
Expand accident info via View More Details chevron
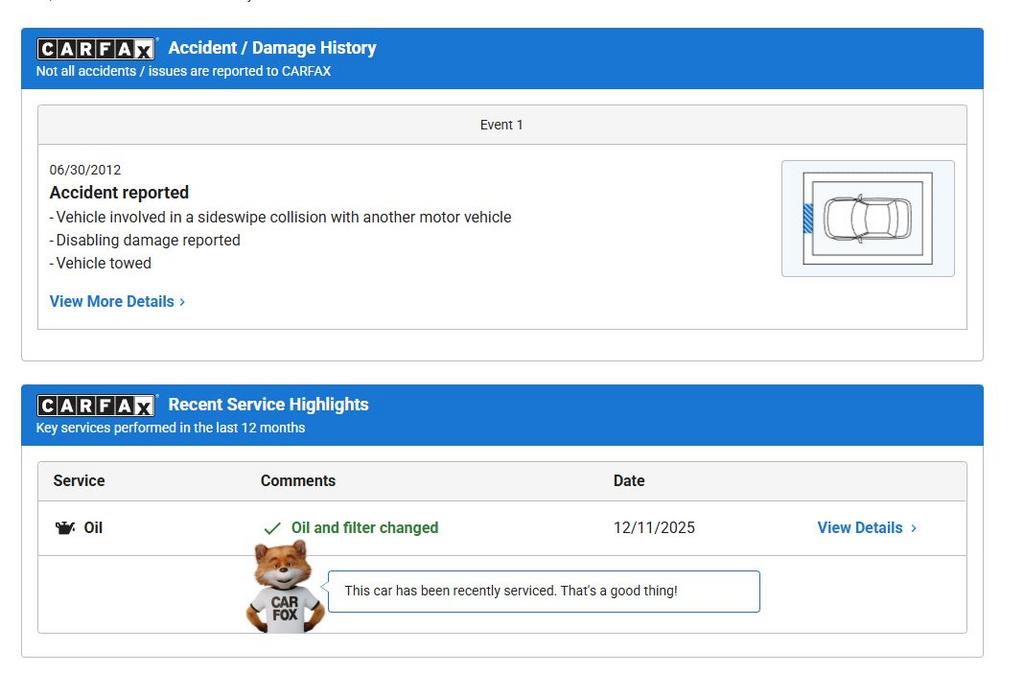tap(182, 302)
